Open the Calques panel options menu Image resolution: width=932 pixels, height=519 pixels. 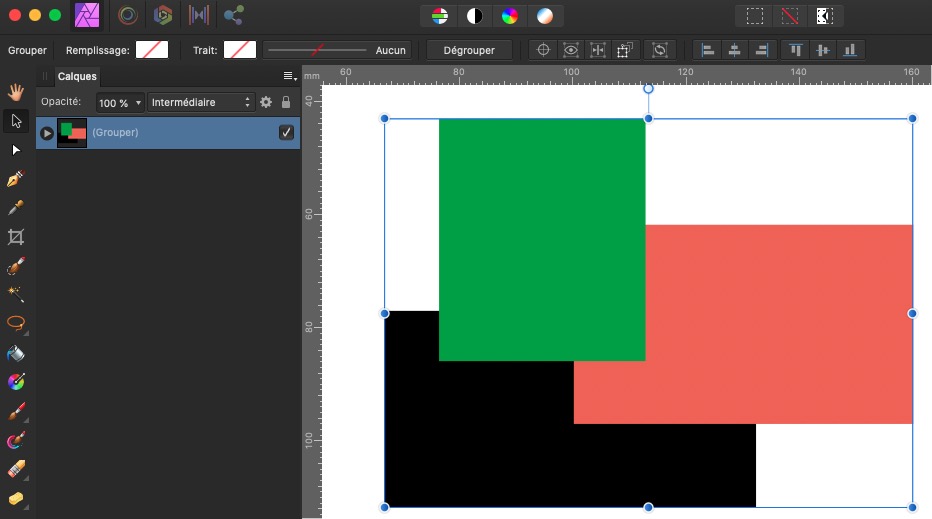click(x=289, y=76)
